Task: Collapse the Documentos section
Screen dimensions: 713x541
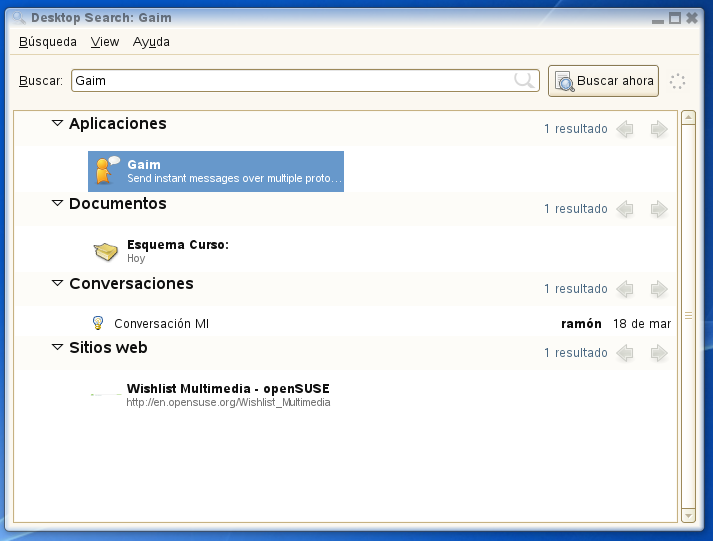Action: click(x=57, y=203)
